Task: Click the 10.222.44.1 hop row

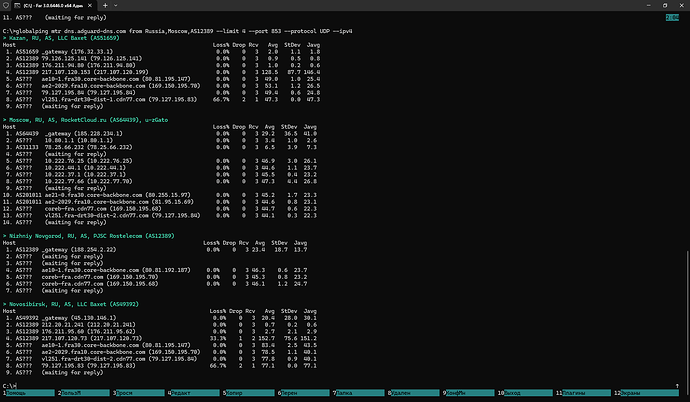Action: pyautogui.click(x=161, y=168)
